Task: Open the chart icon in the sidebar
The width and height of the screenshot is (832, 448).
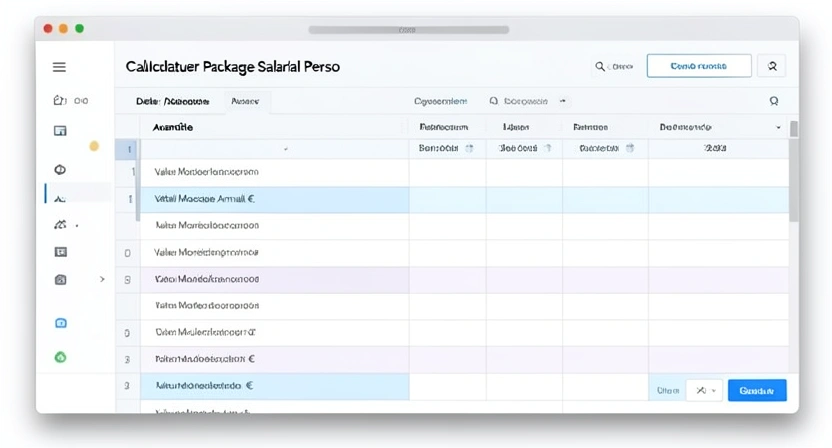Action: (x=60, y=225)
